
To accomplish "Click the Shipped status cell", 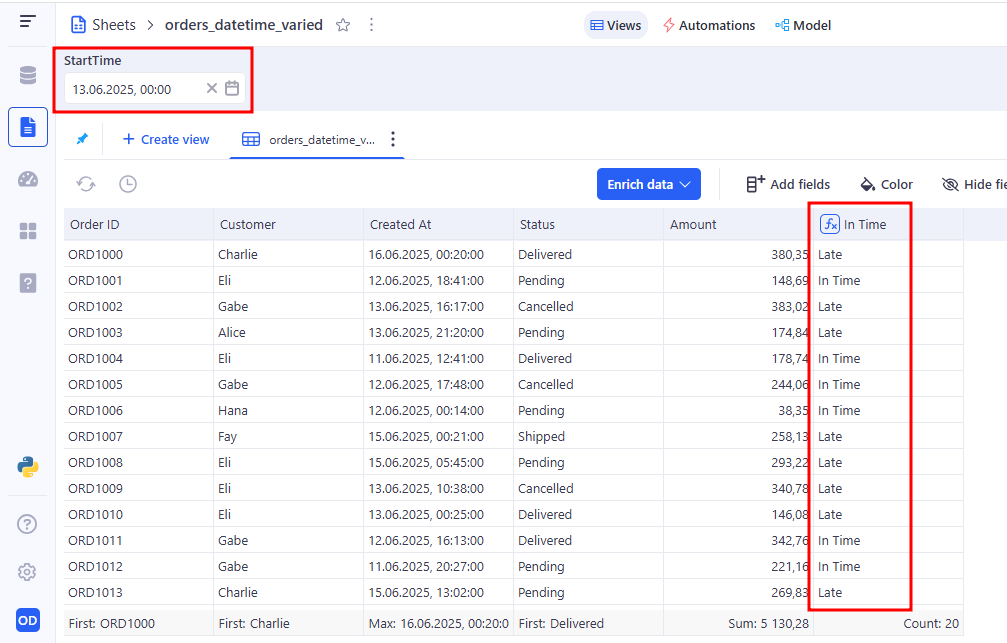I will coord(588,436).
